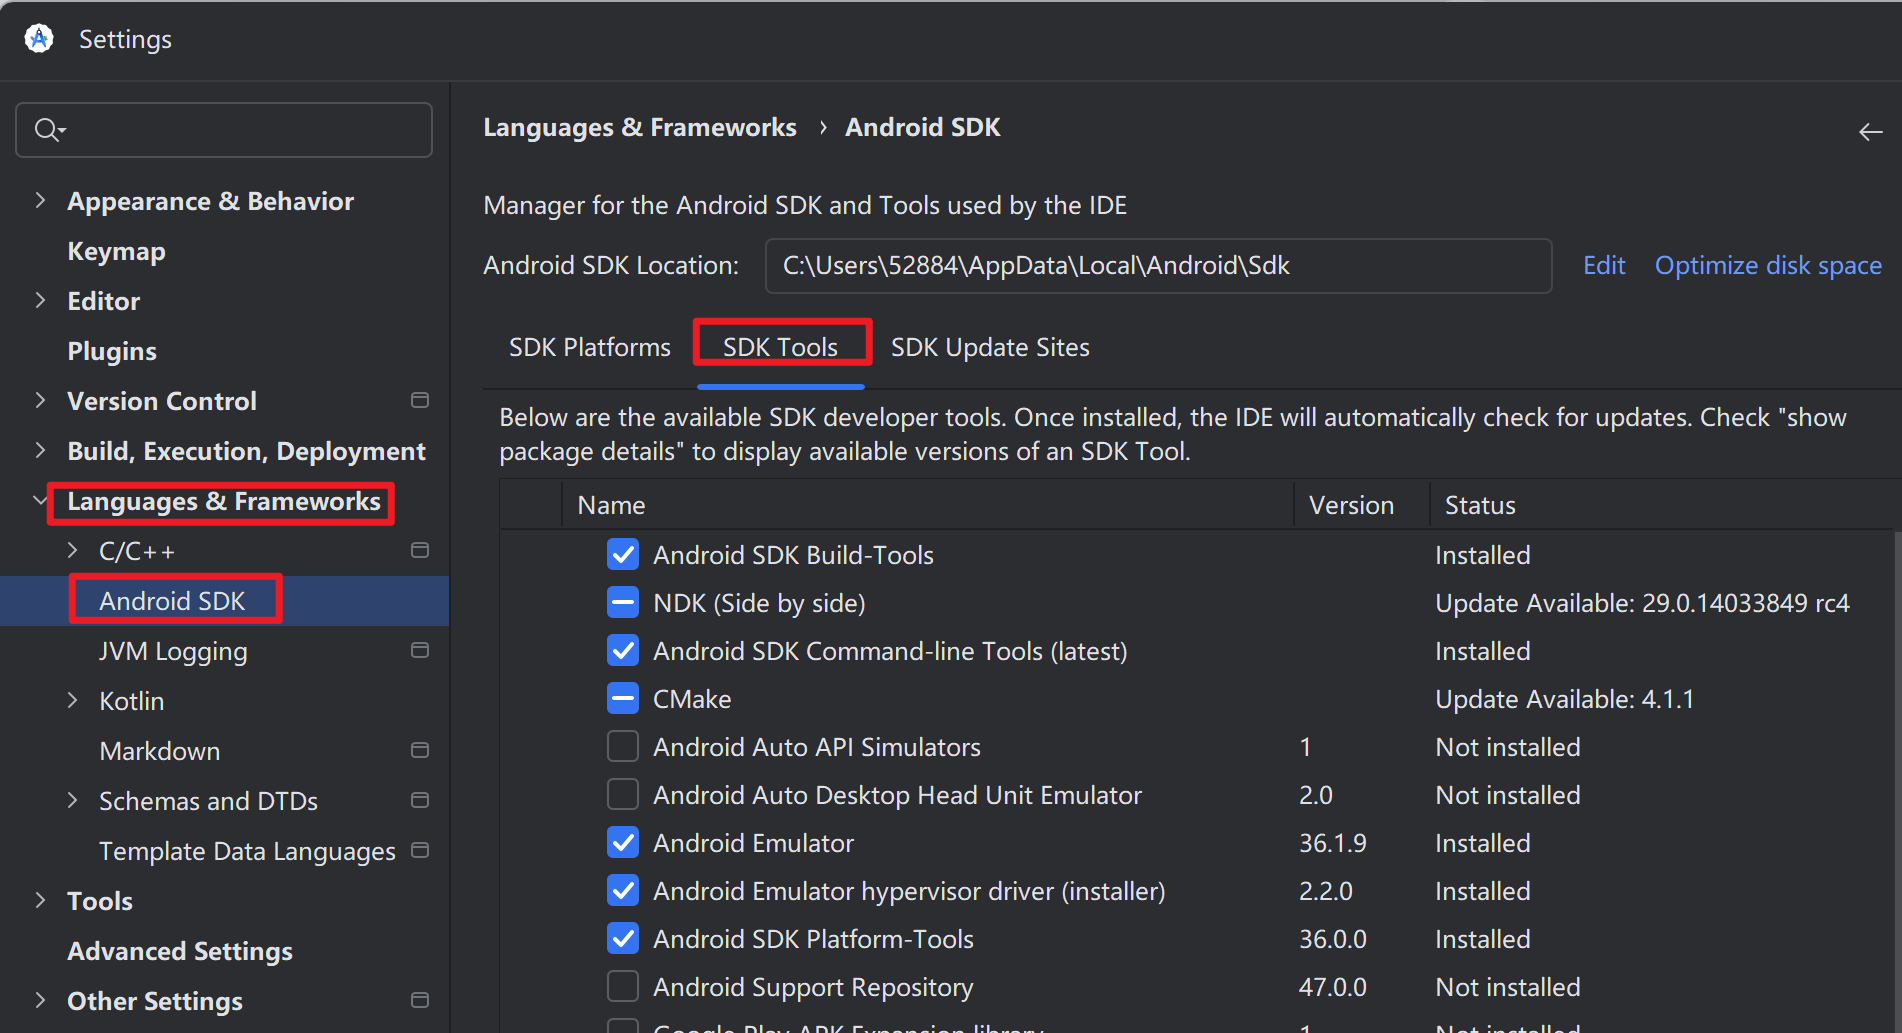Select Plugins in settings sidebar

[x=112, y=351]
